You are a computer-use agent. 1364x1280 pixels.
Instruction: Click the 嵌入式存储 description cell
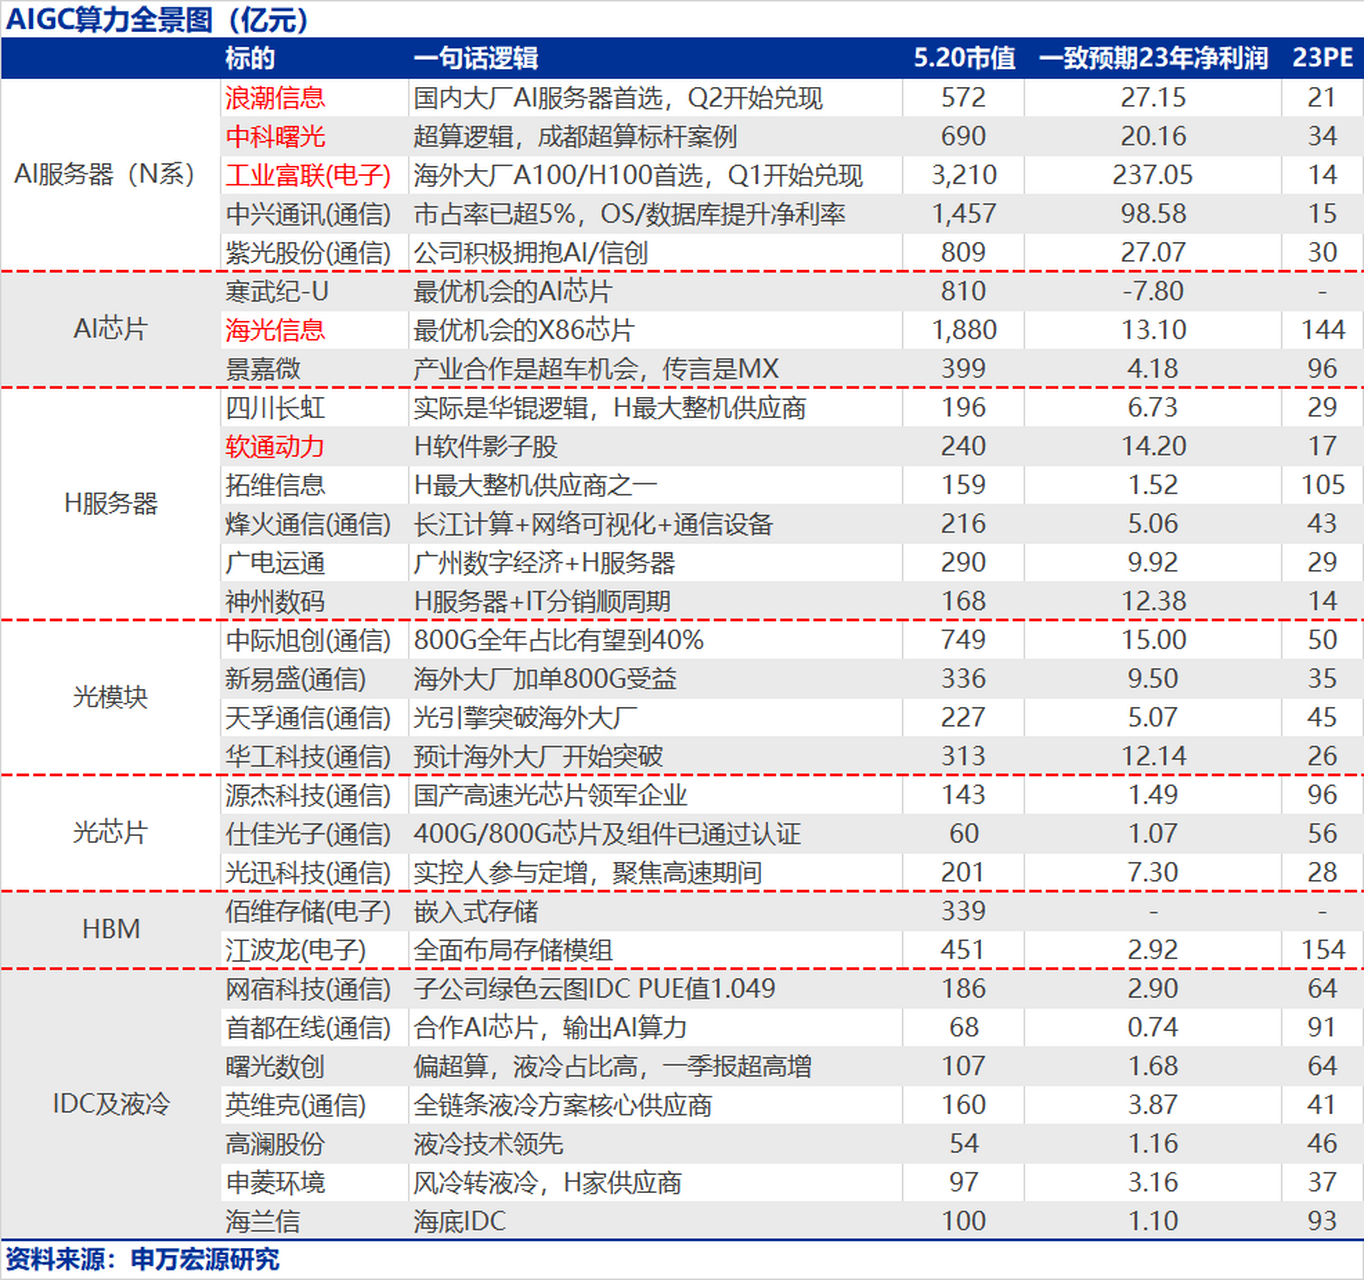point(476,912)
